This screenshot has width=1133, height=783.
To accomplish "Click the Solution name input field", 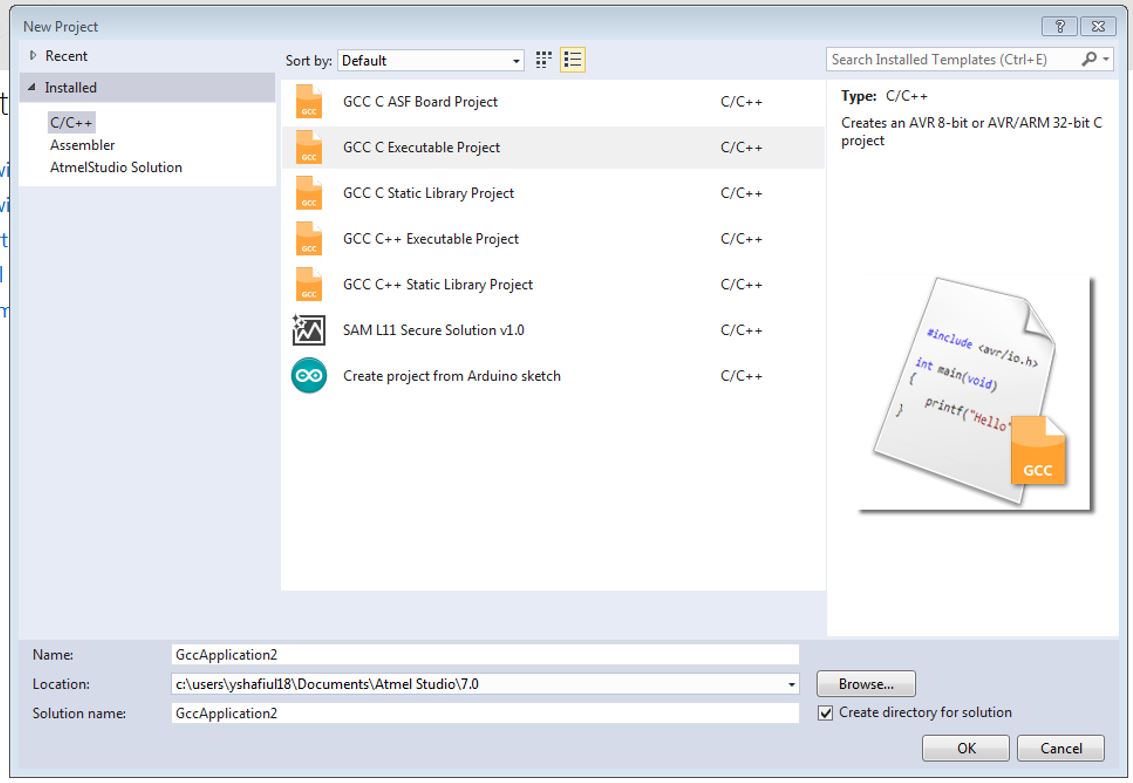I will click(x=485, y=713).
